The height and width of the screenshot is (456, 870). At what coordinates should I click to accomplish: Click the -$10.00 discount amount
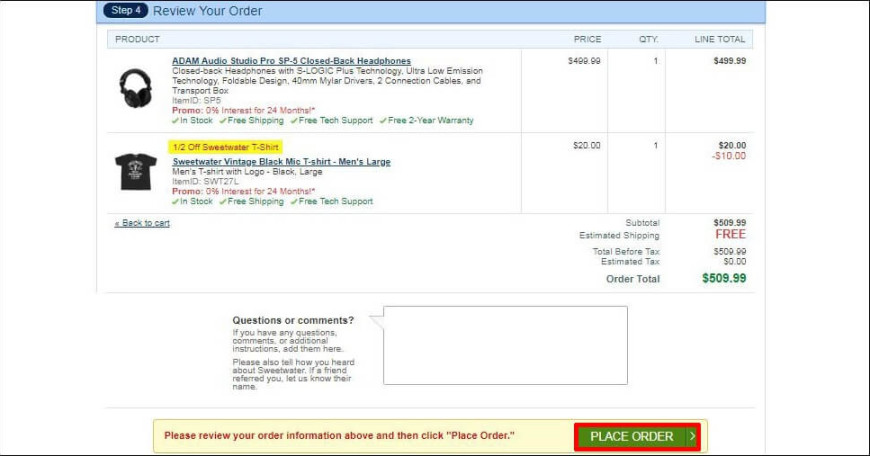pos(729,156)
